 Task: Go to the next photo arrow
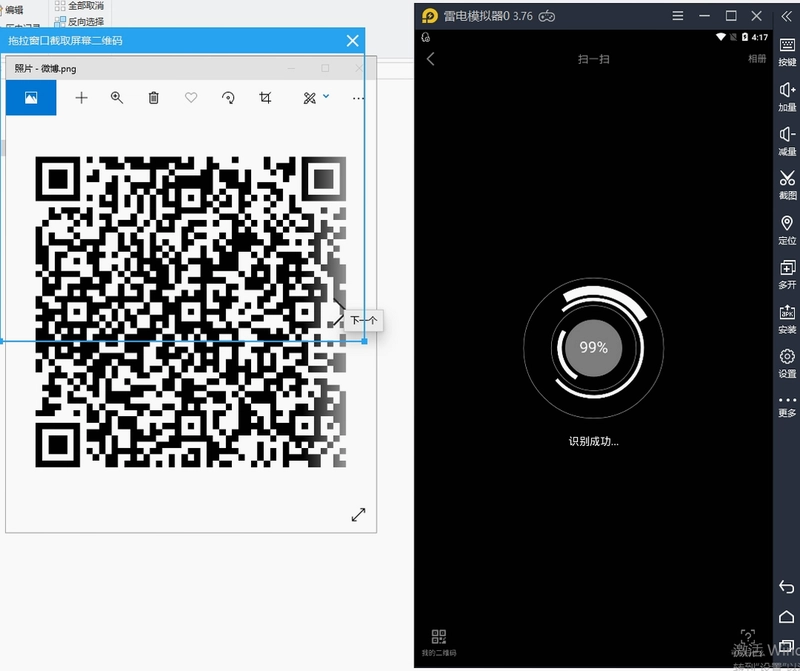[x=339, y=312]
